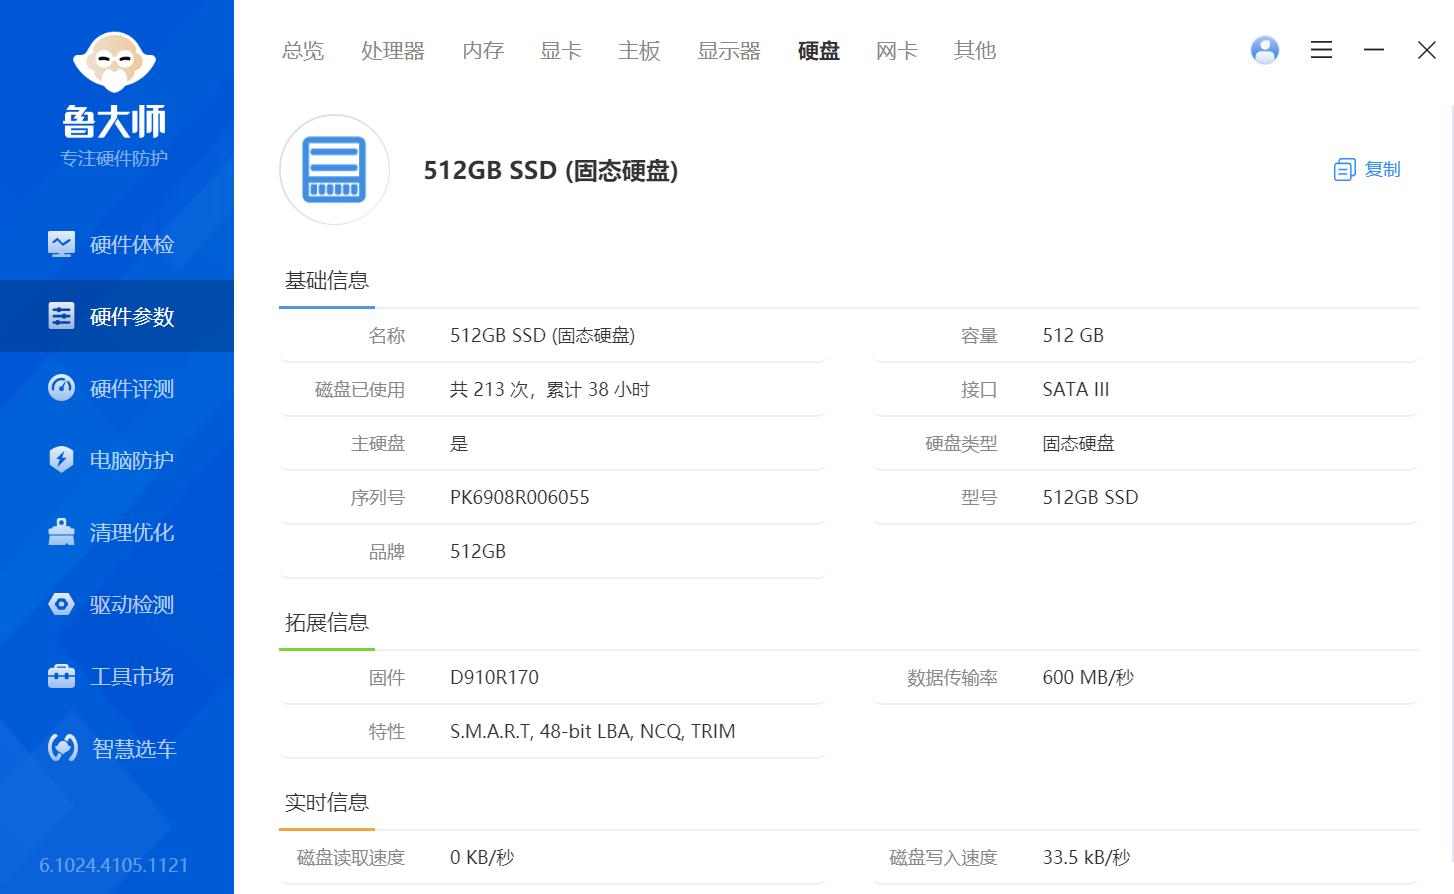
Task: Switch to the 内存 tab
Action: point(483,51)
